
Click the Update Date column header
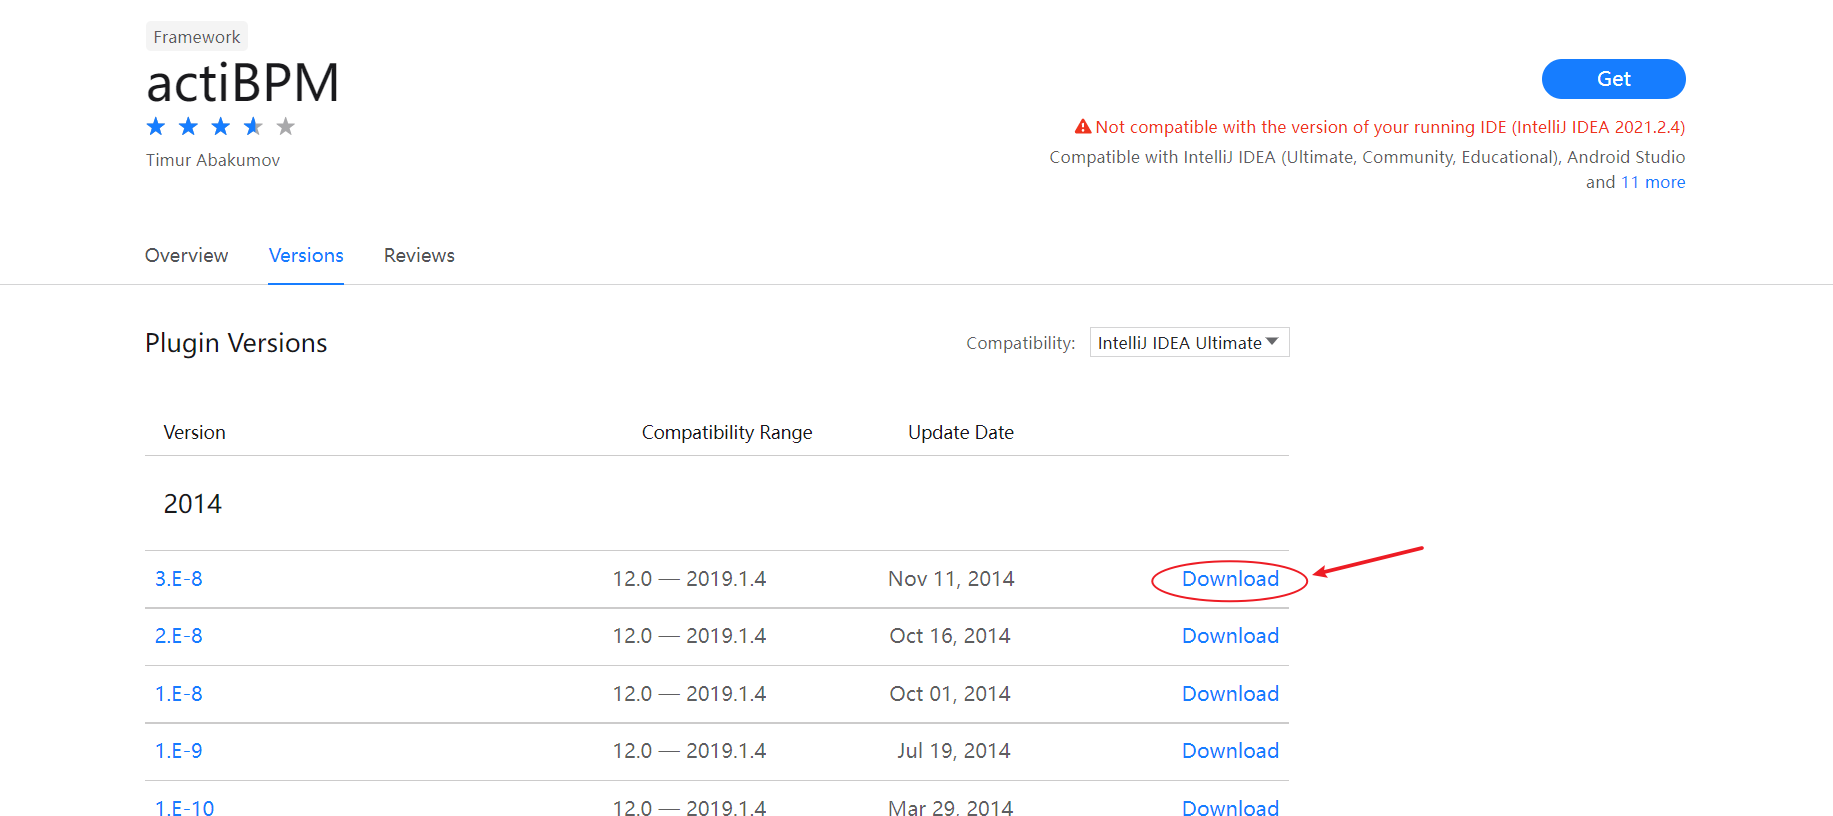[x=961, y=432]
